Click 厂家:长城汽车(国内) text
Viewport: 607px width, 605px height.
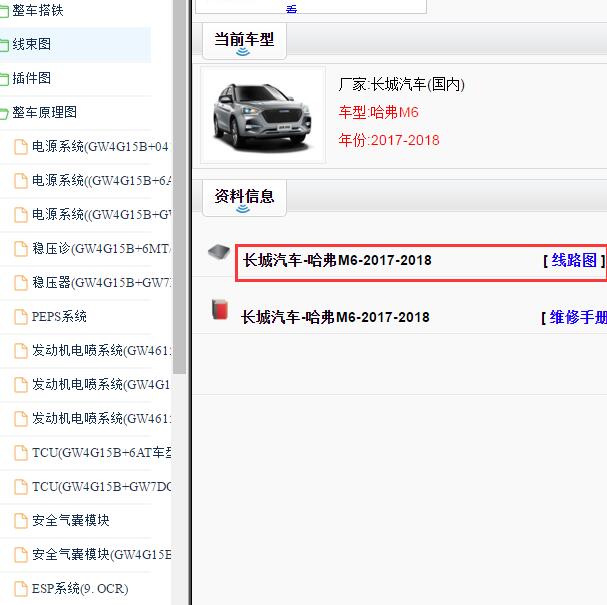[401, 84]
